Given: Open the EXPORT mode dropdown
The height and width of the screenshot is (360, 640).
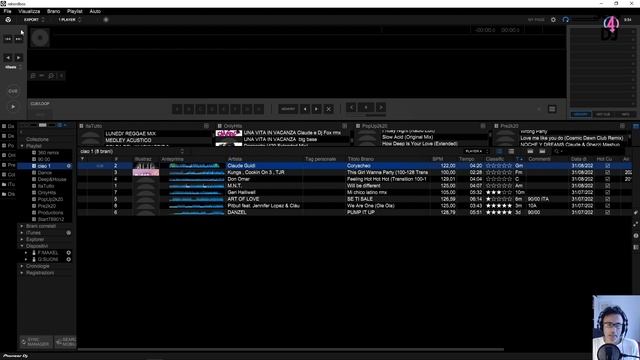Looking at the screenshot, I should click(33, 20).
